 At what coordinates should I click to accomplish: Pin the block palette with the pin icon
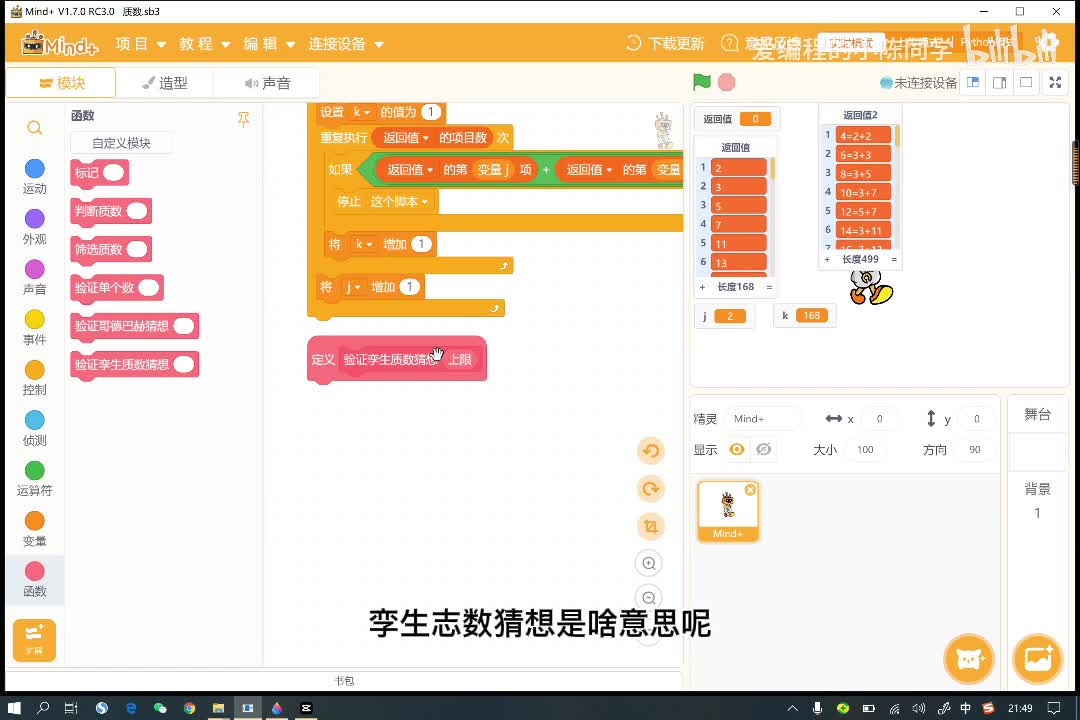[243, 119]
